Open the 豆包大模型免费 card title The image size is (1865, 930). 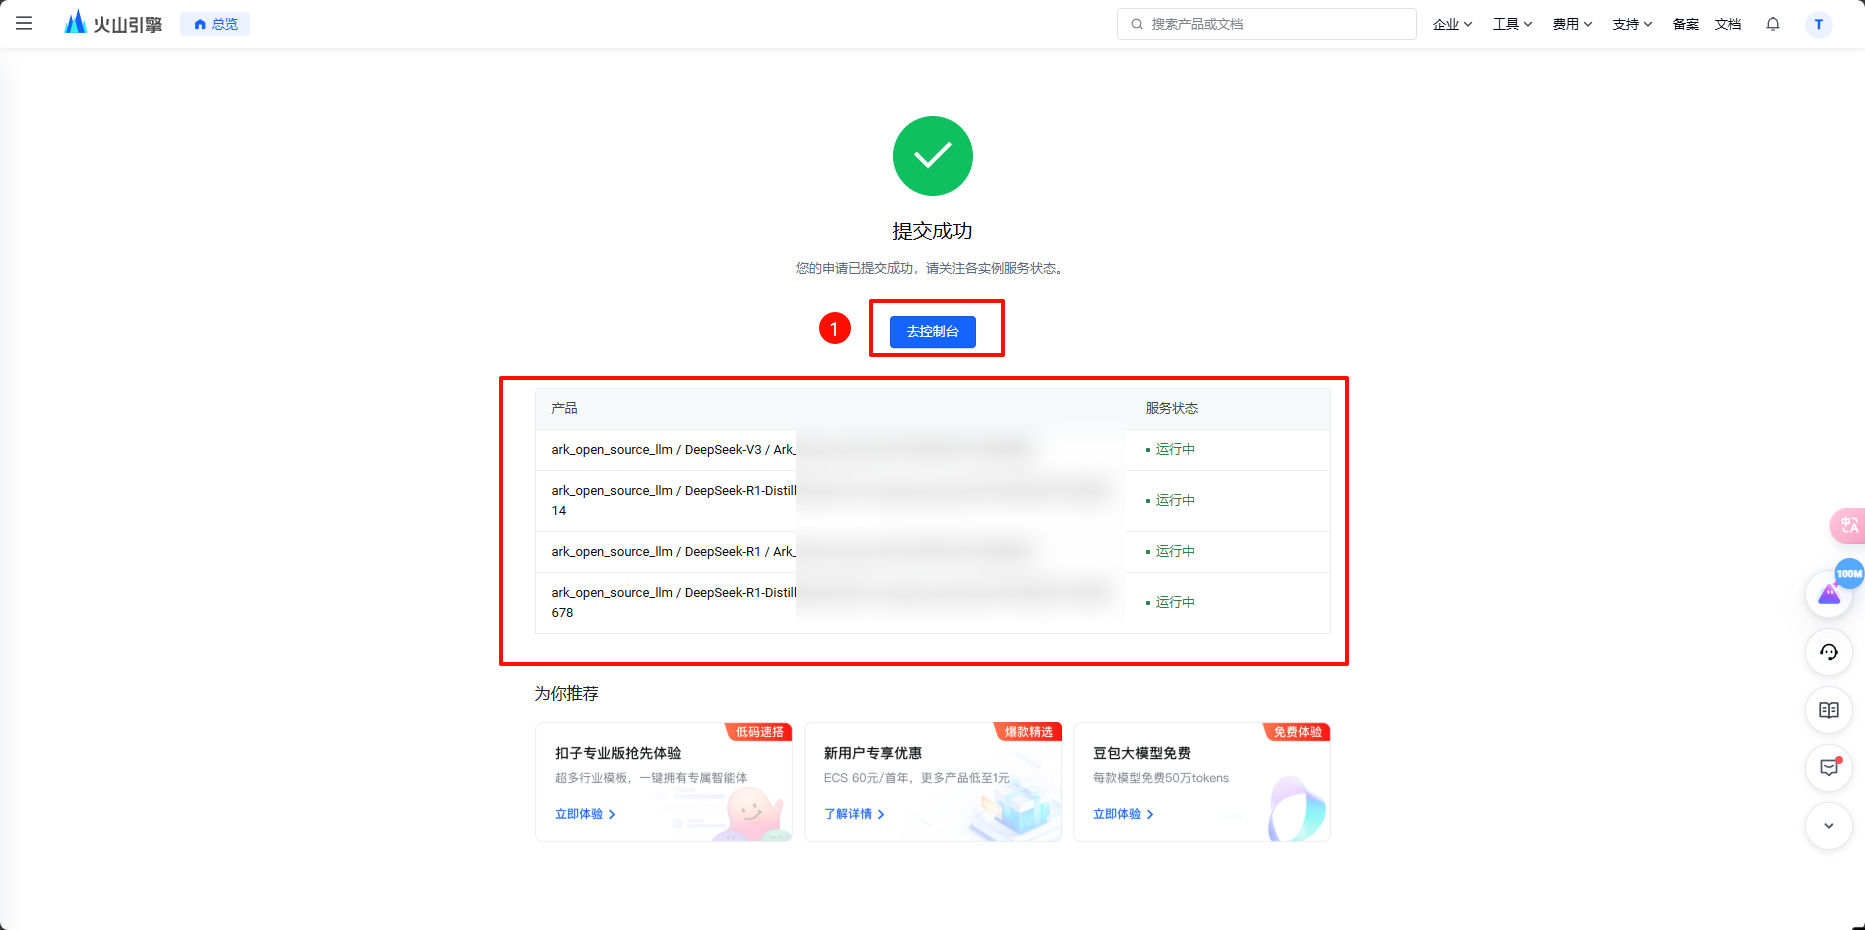pyautogui.click(x=1142, y=753)
